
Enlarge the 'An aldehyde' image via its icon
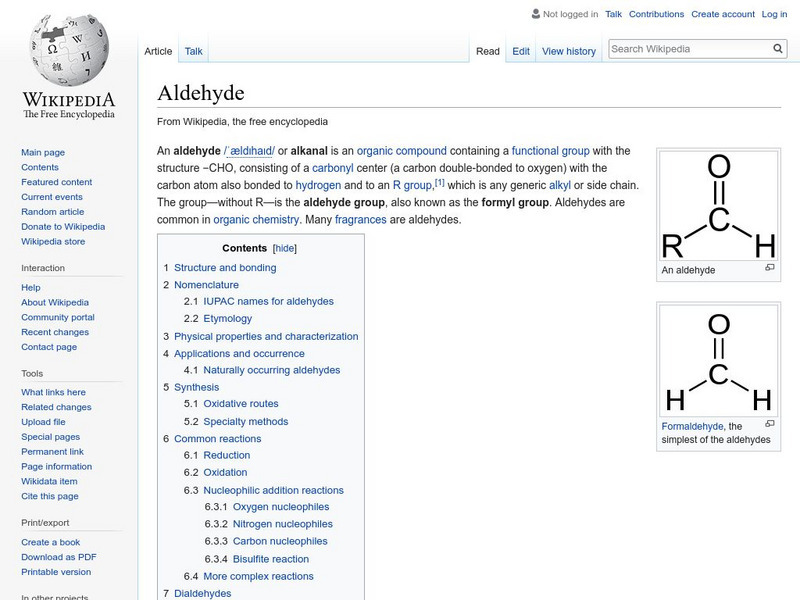(770, 267)
